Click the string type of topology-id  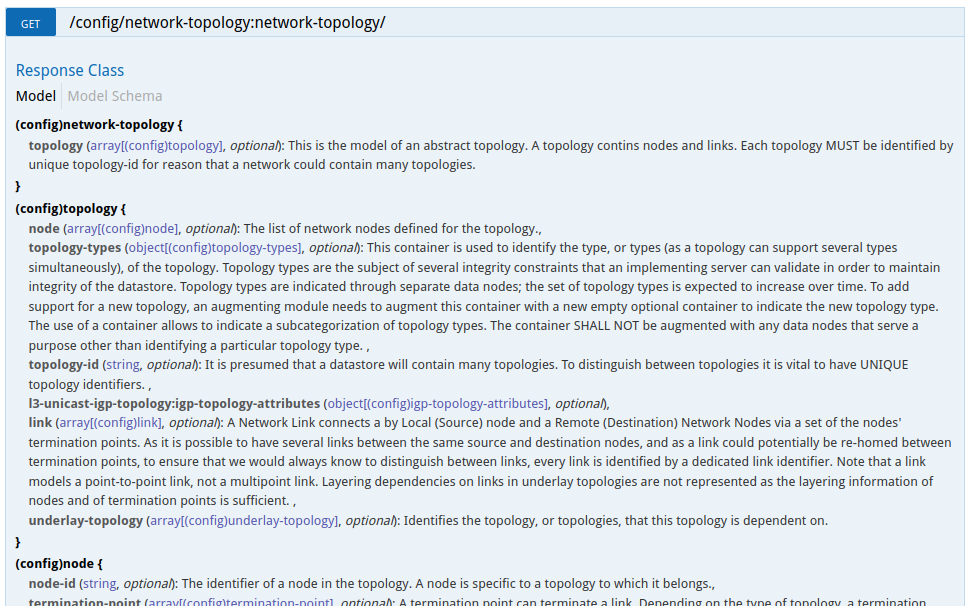(123, 365)
